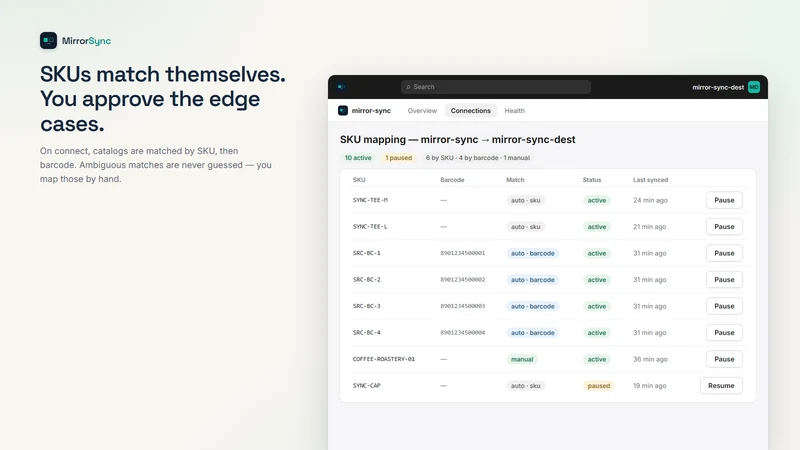The height and width of the screenshot is (450, 800).
Task: Click '19 min ago' timestamp
Action: pos(649,386)
